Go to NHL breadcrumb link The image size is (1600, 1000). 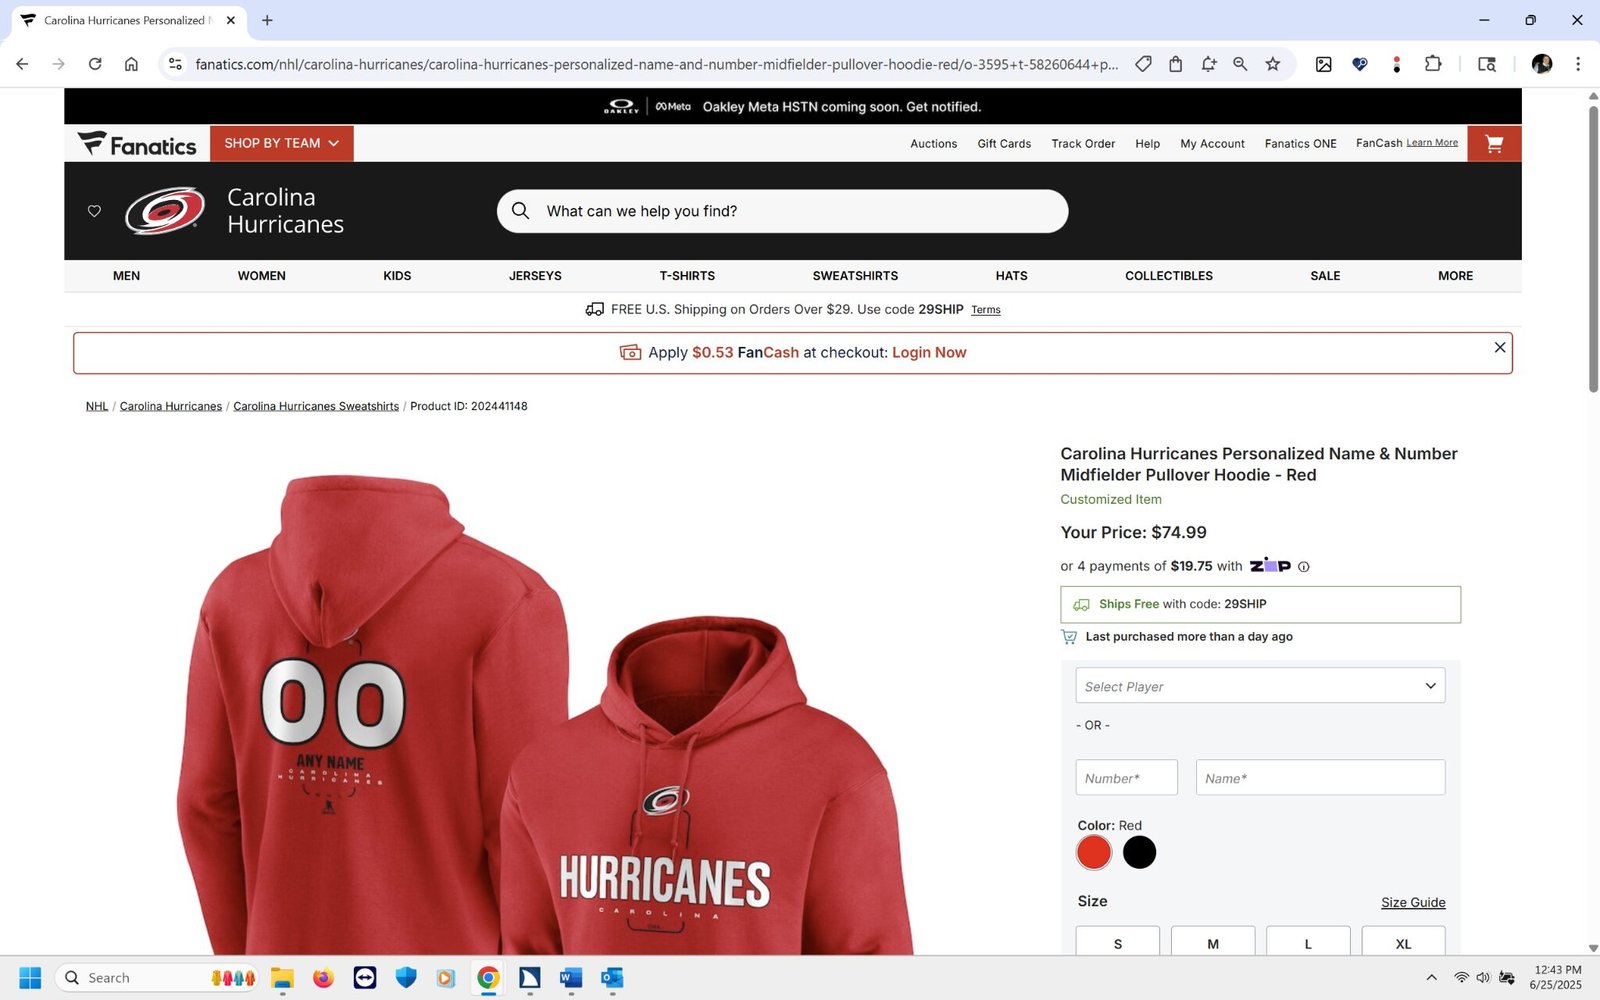coord(97,406)
